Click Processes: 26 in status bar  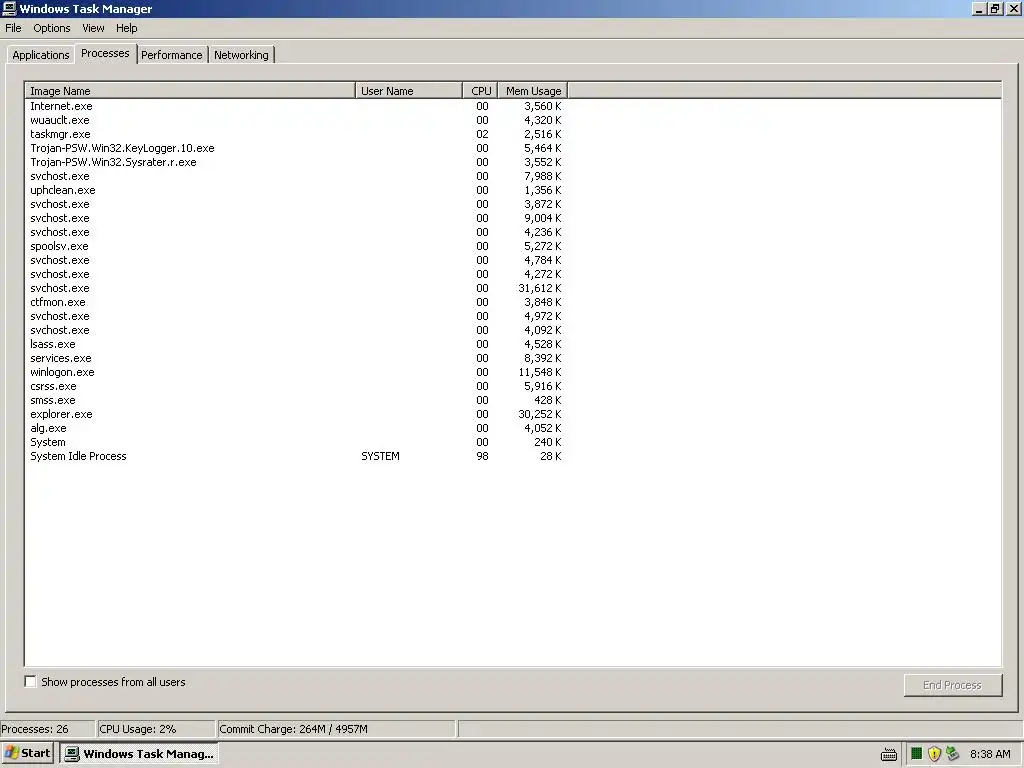(47, 729)
